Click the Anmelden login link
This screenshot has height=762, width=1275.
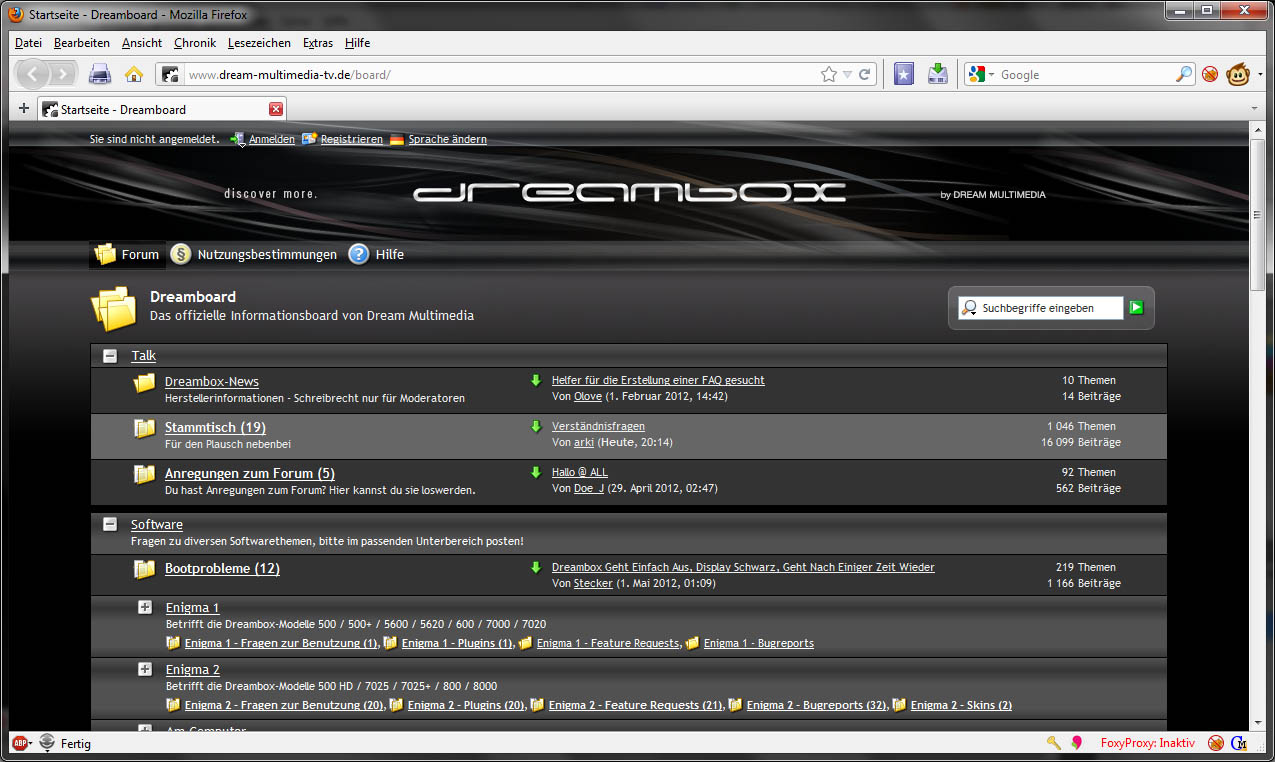pyautogui.click(x=271, y=140)
